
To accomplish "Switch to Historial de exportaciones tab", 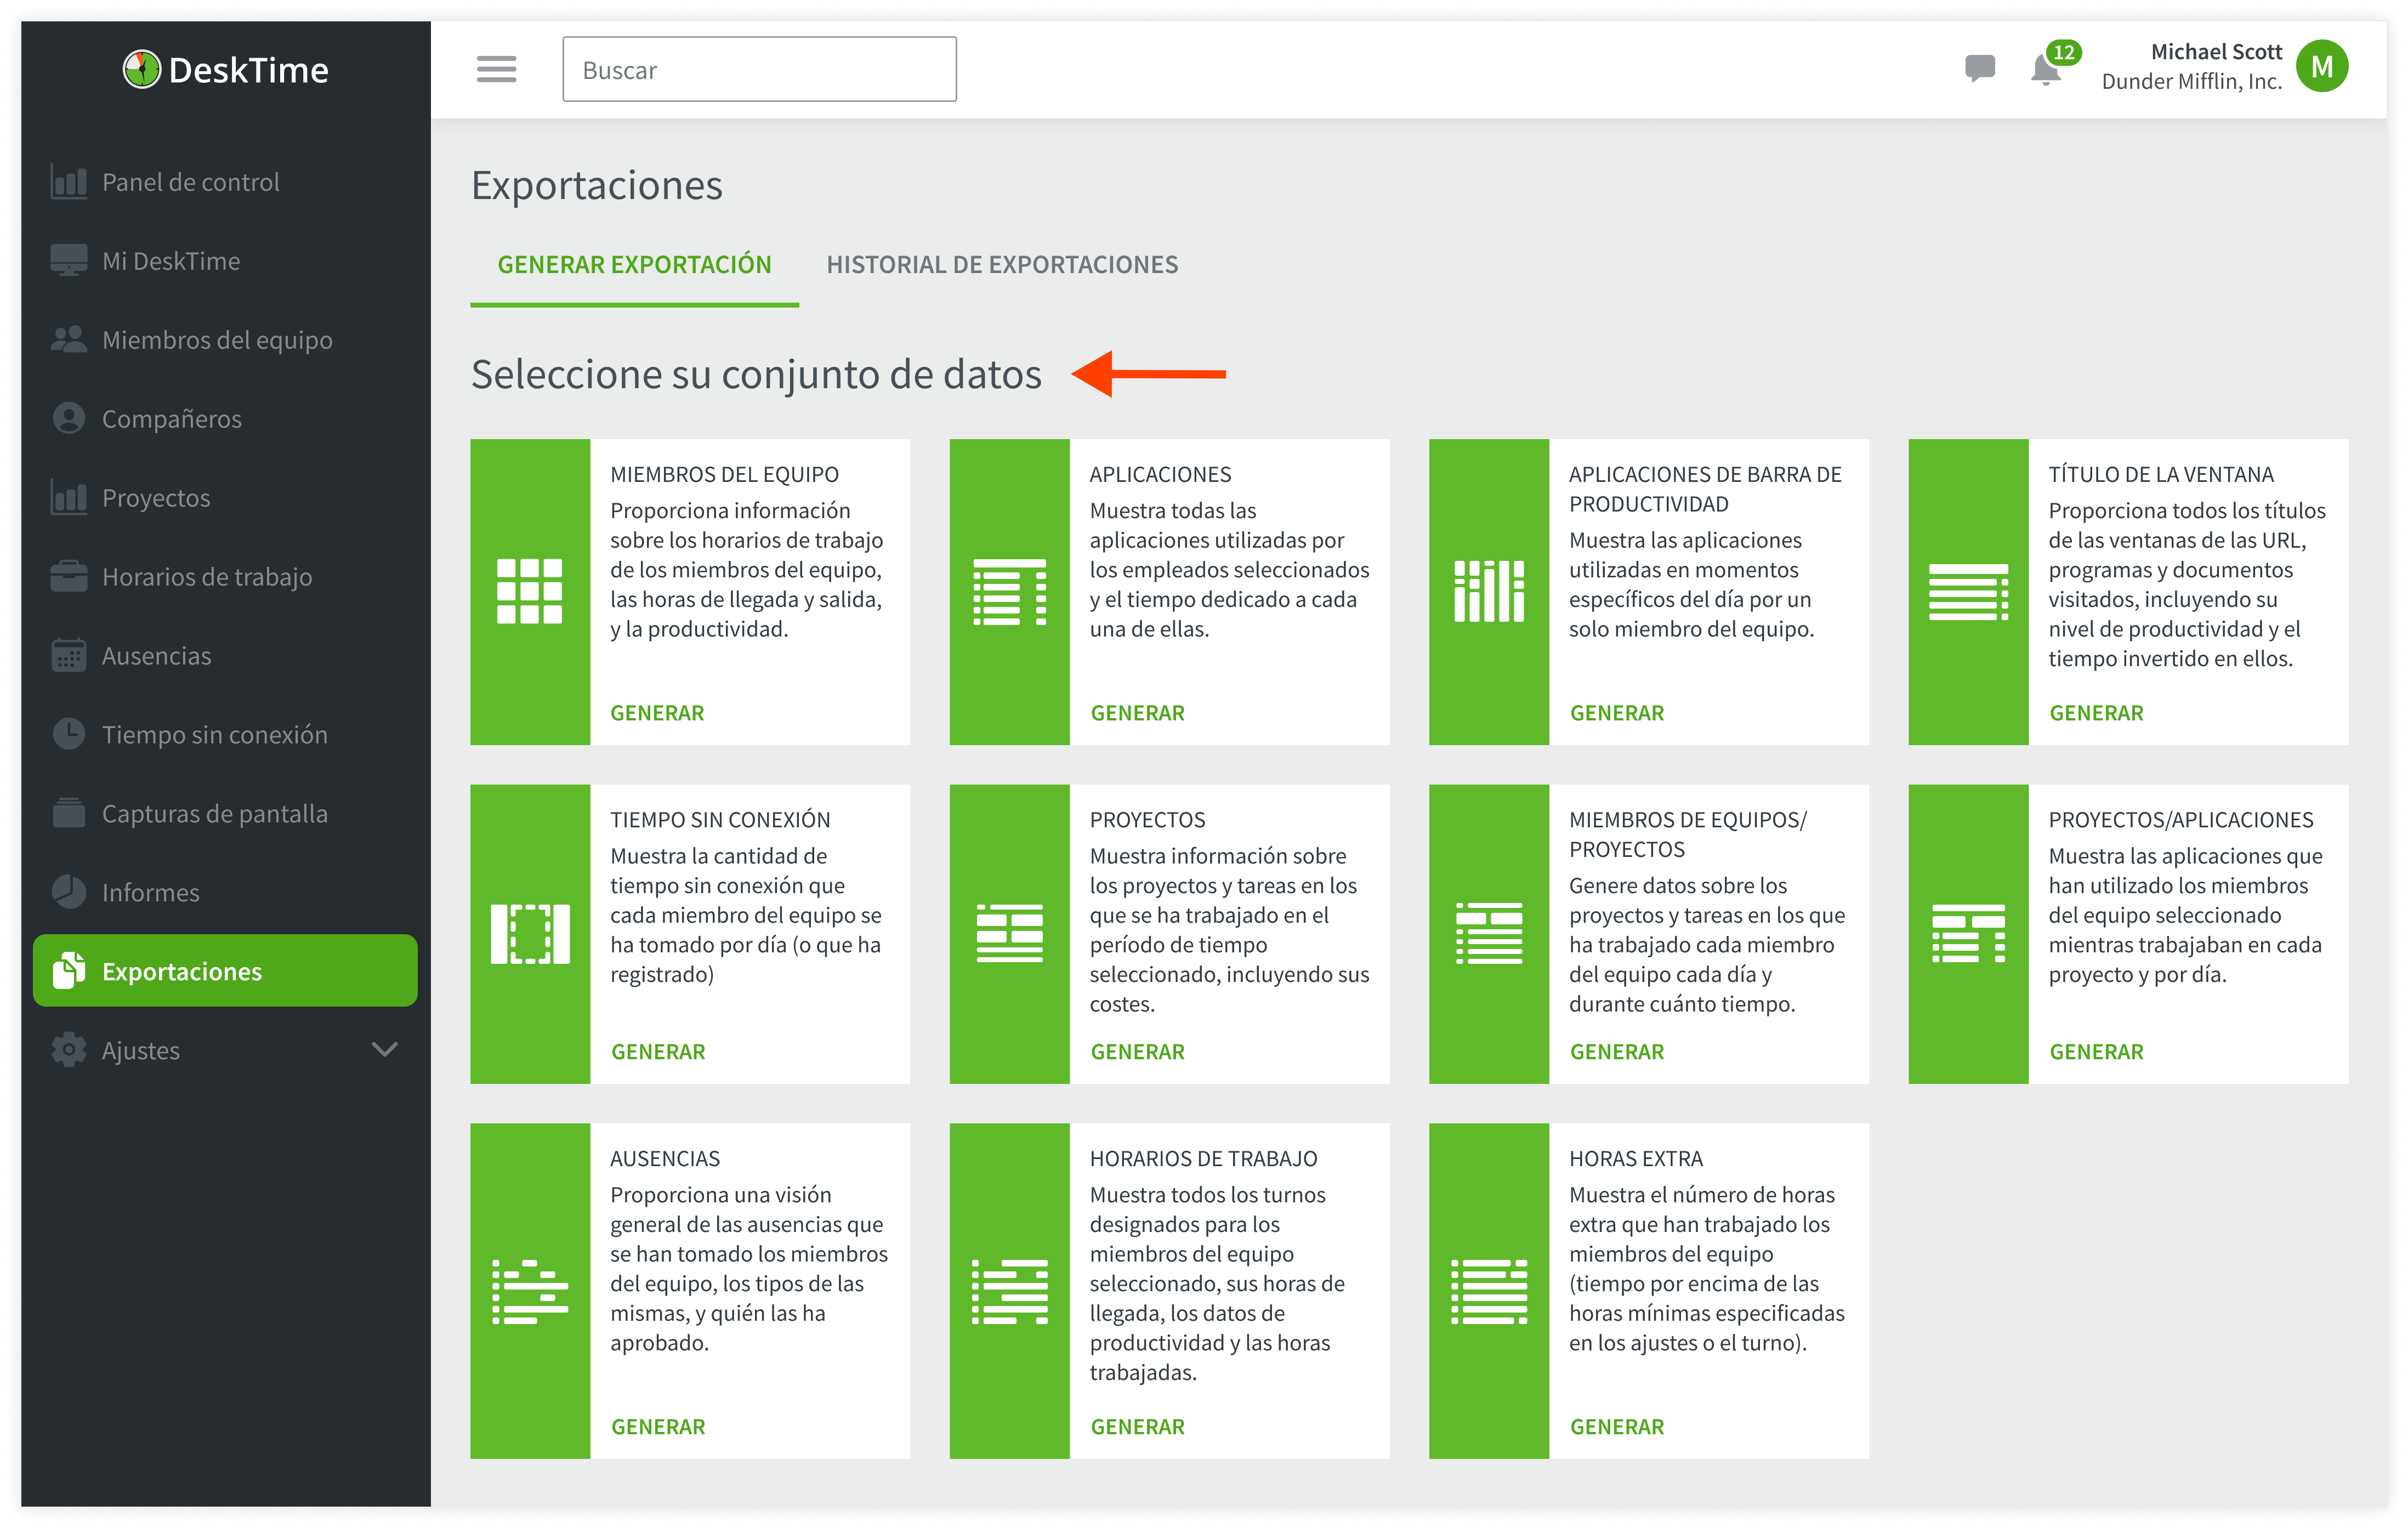I will [x=1002, y=265].
